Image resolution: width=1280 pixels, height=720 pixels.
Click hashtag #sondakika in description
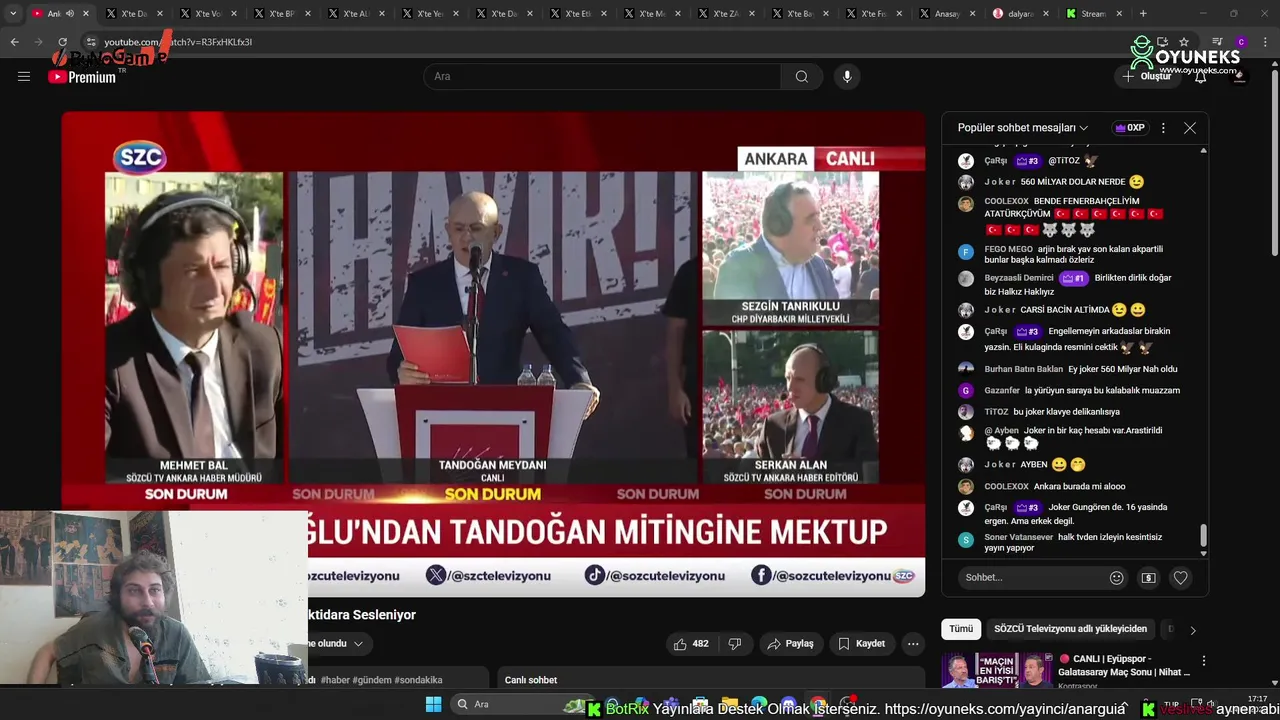pos(418,680)
